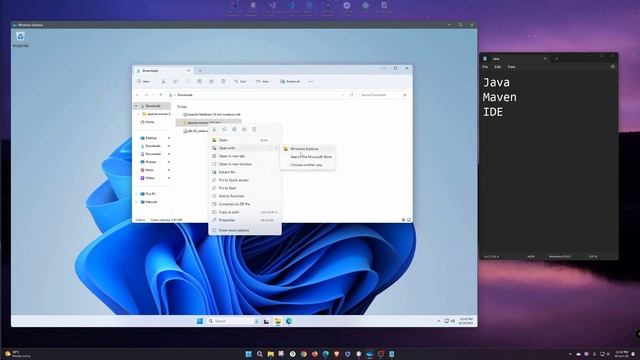Choose Compress to ZIP file

point(245,204)
